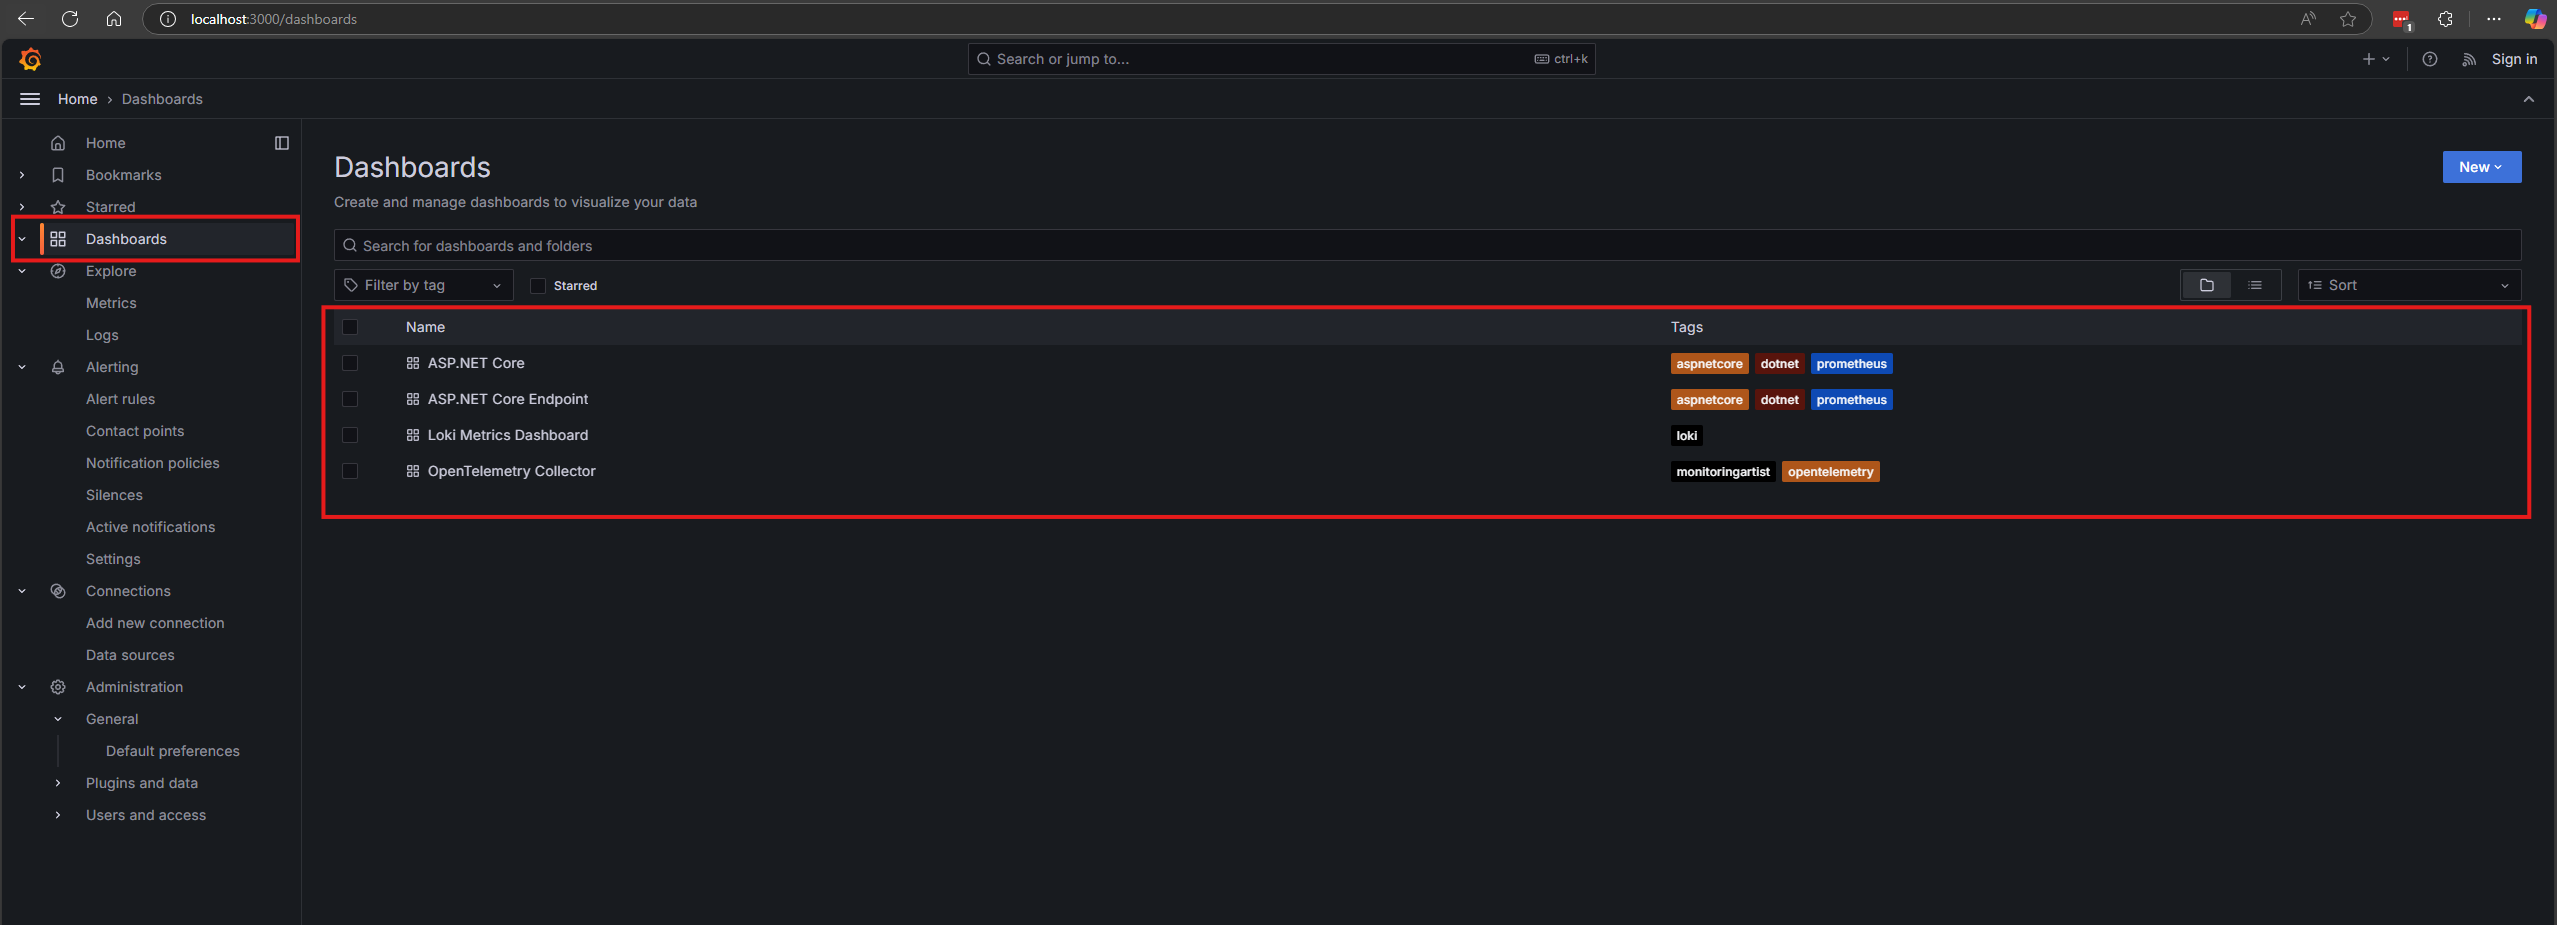The image size is (2557, 925).
Task: Click the Sign in link
Action: pyautogui.click(x=2514, y=59)
